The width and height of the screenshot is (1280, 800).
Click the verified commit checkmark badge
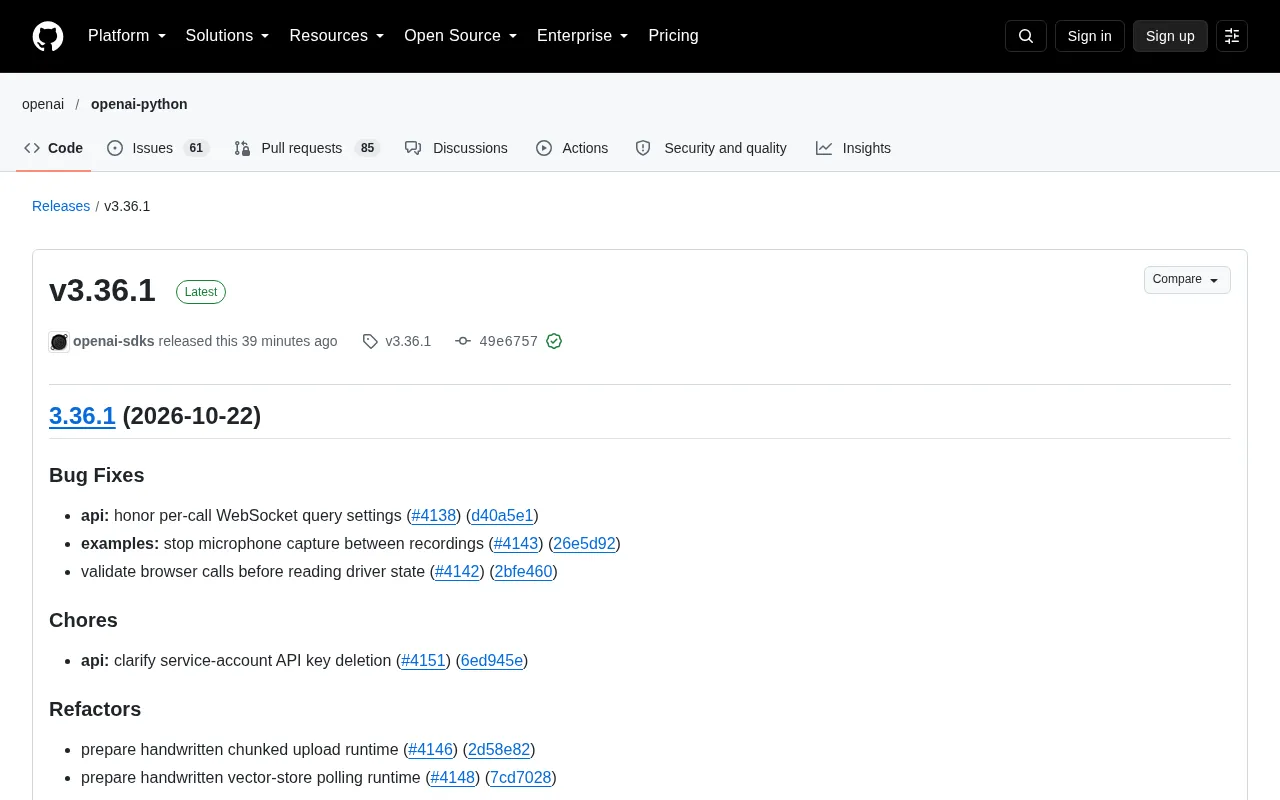[554, 341]
